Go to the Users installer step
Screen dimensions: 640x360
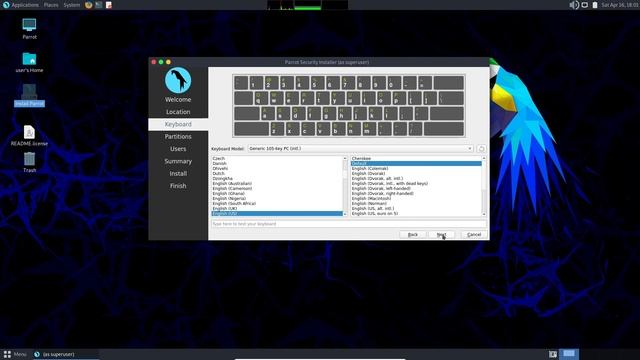[x=178, y=149]
